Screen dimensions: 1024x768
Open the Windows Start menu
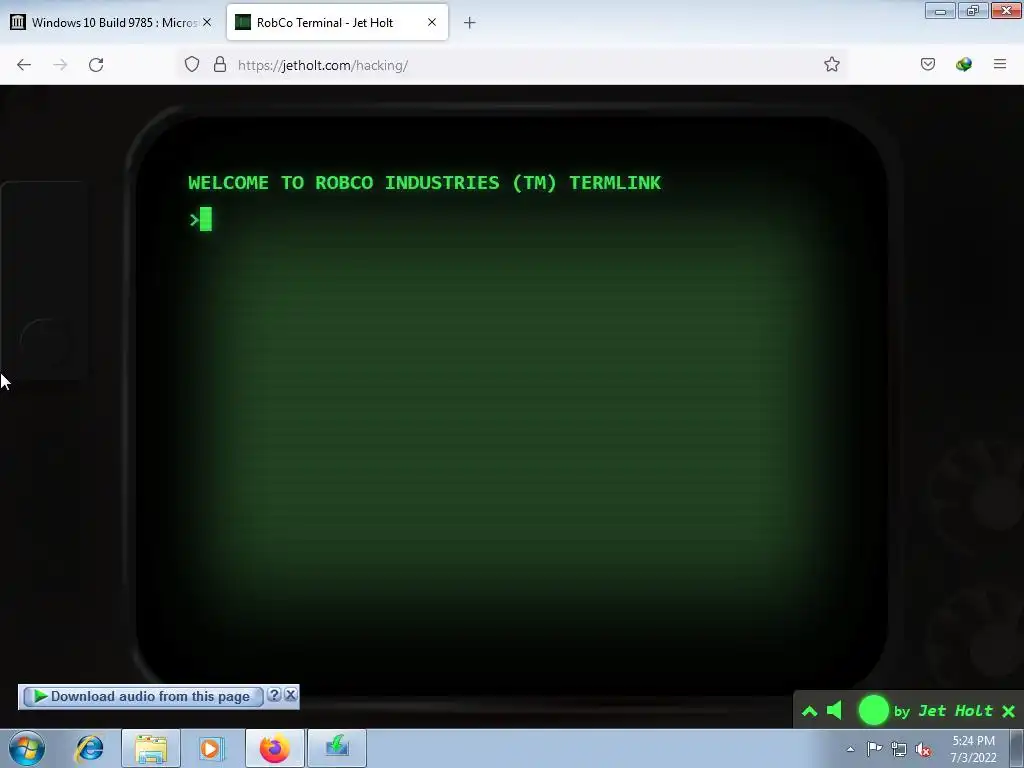point(27,748)
